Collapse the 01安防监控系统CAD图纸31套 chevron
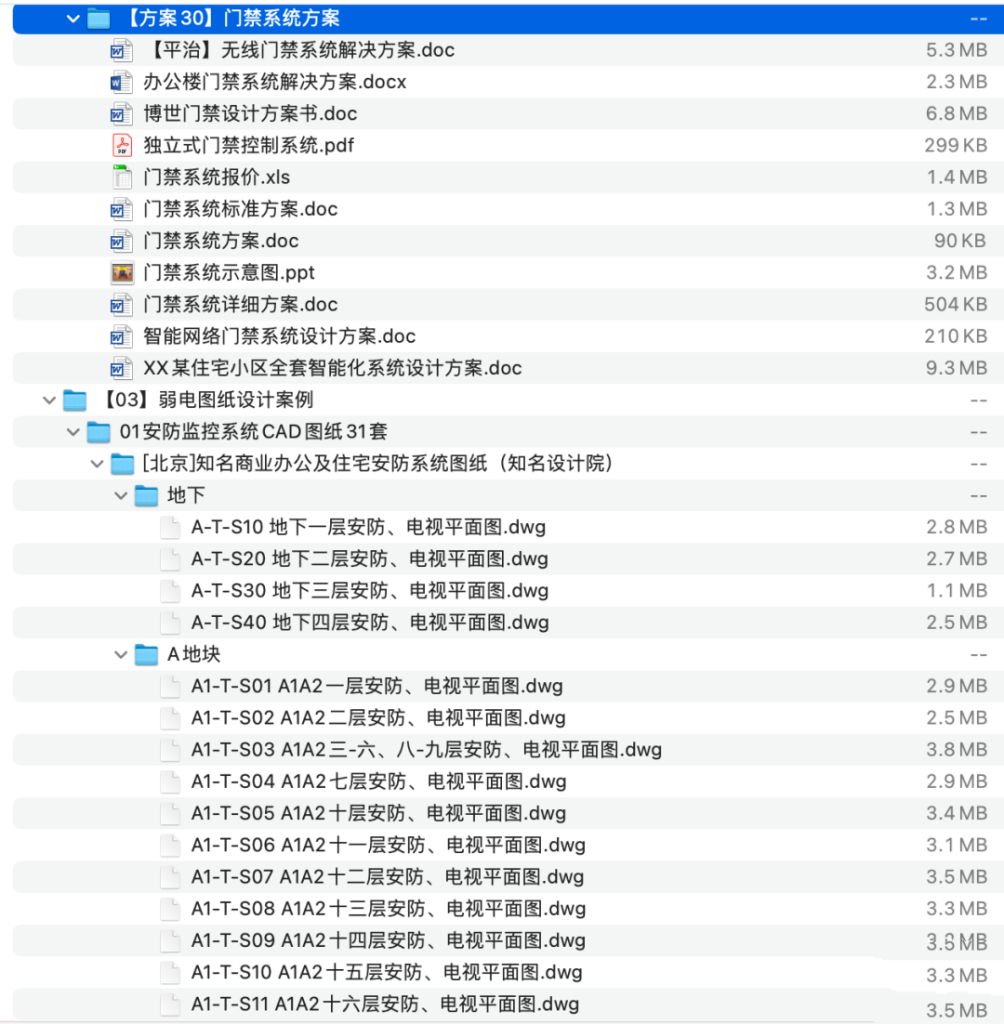Screen dimensions: 1004x1024 tap(72, 432)
